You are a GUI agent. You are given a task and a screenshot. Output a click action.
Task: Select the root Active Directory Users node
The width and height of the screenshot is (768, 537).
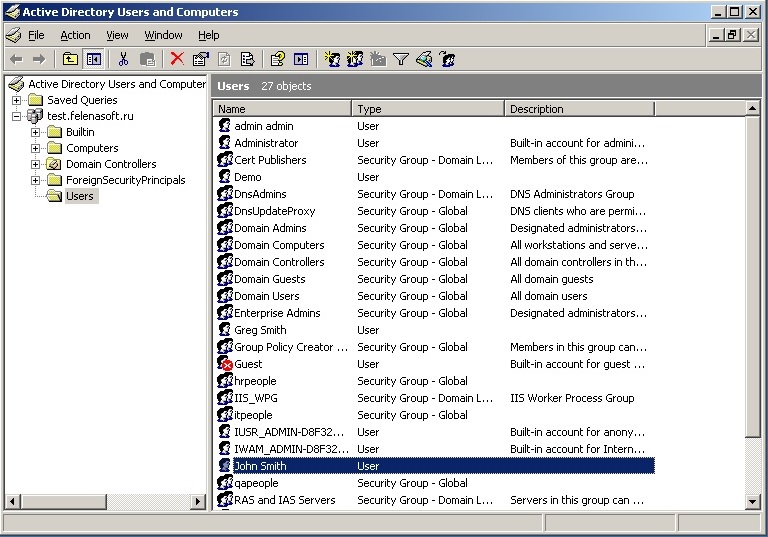tap(117, 84)
